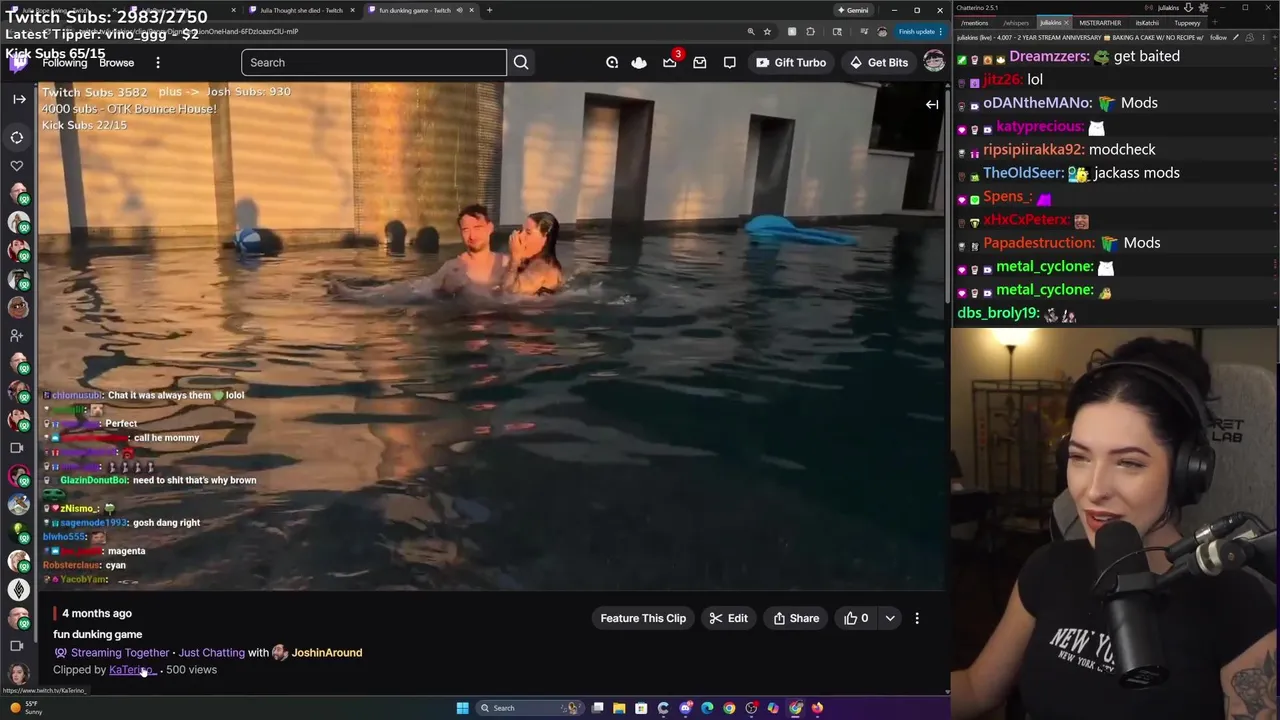
Task: Click the clip video player
Action: click(491, 336)
